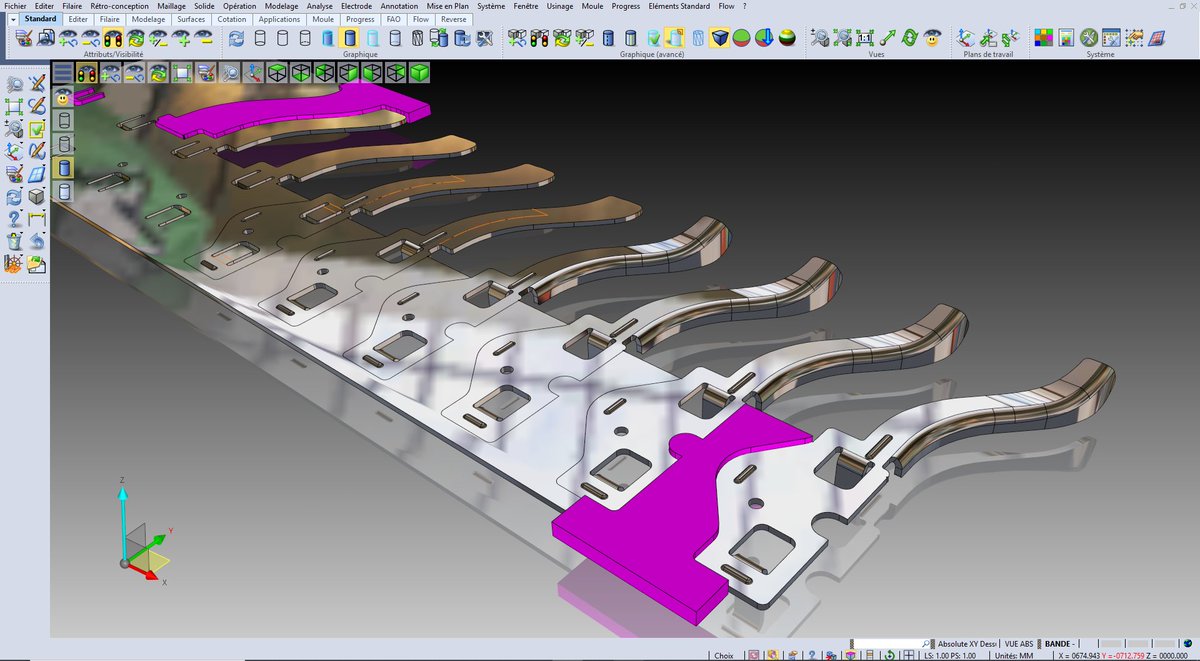This screenshot has height=661, width=1200.
Task: Toggle the highlighted dark cube rendering icon
Action: pos(718,38)
